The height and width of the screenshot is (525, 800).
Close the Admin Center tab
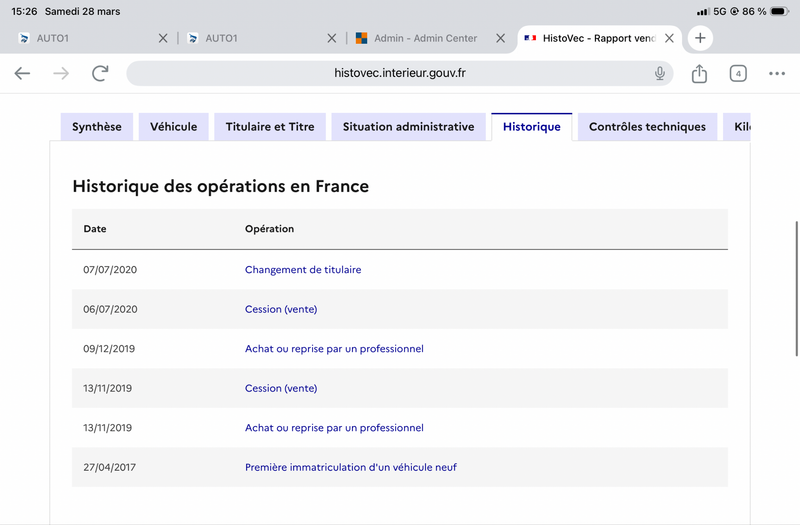[500, 38]
